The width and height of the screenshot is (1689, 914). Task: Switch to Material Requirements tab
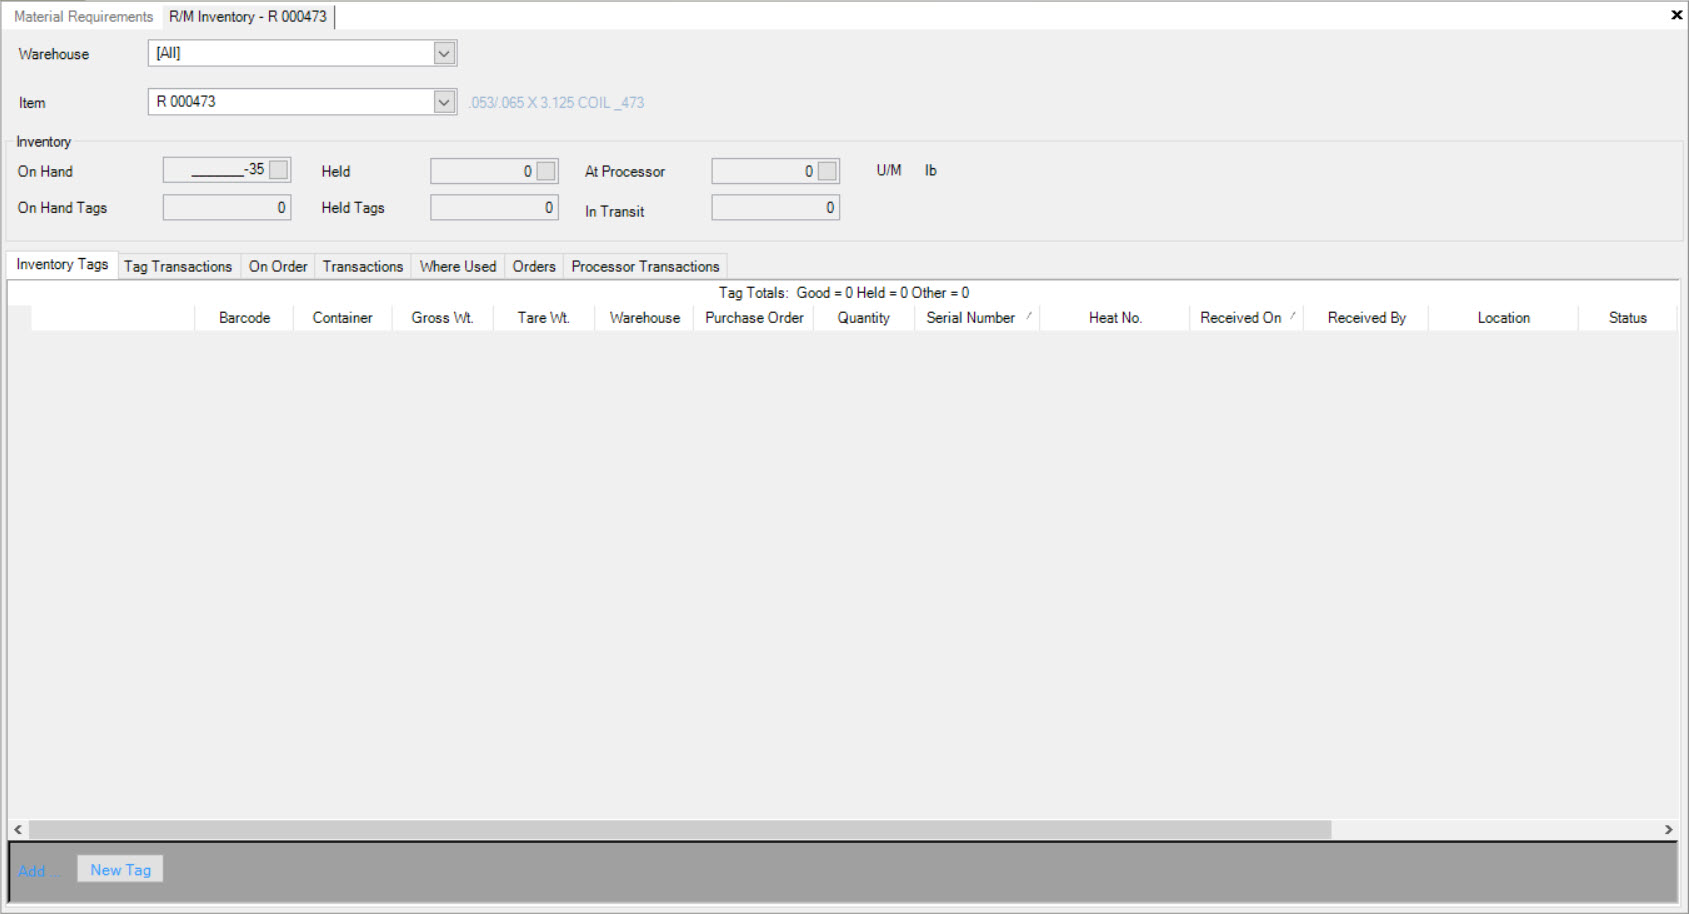83,16
